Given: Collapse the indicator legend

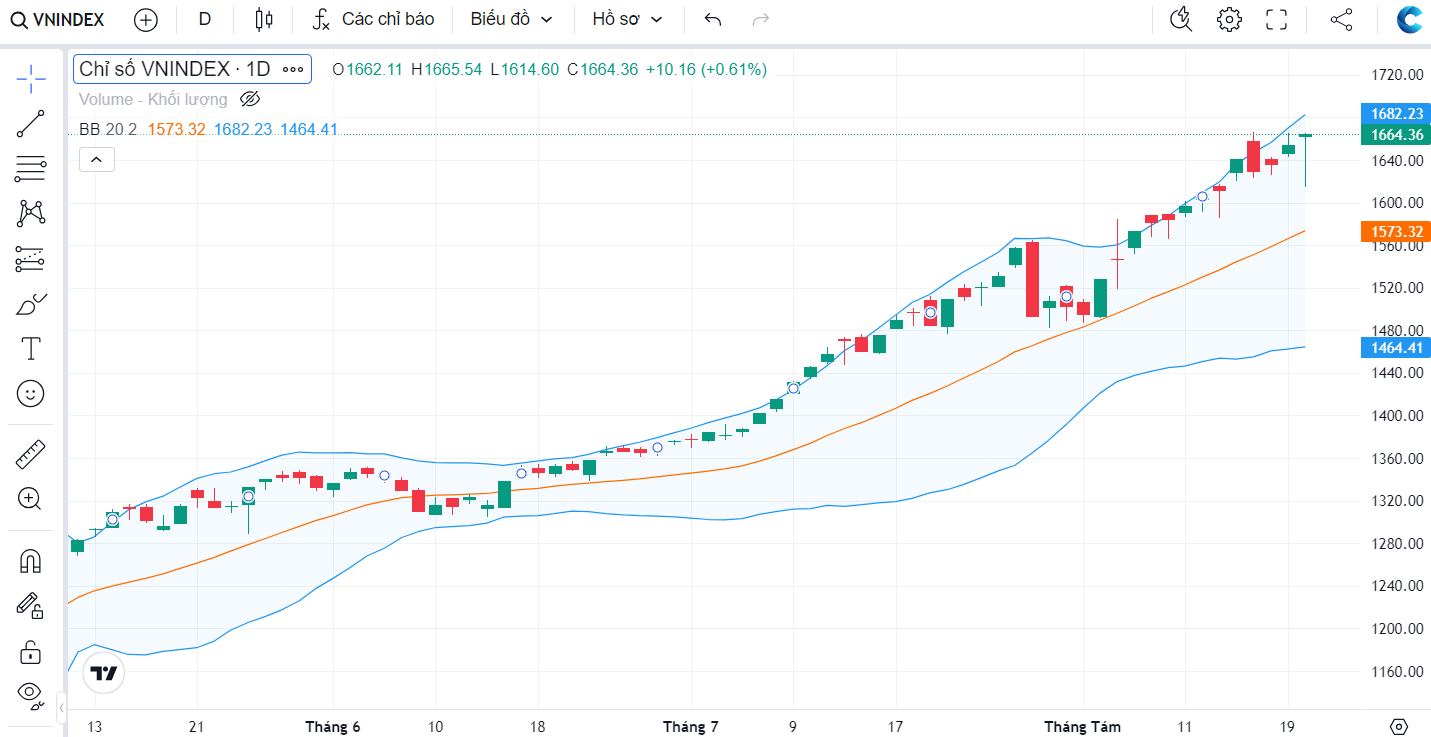Looking at the screenshot, I should (97, 159).
